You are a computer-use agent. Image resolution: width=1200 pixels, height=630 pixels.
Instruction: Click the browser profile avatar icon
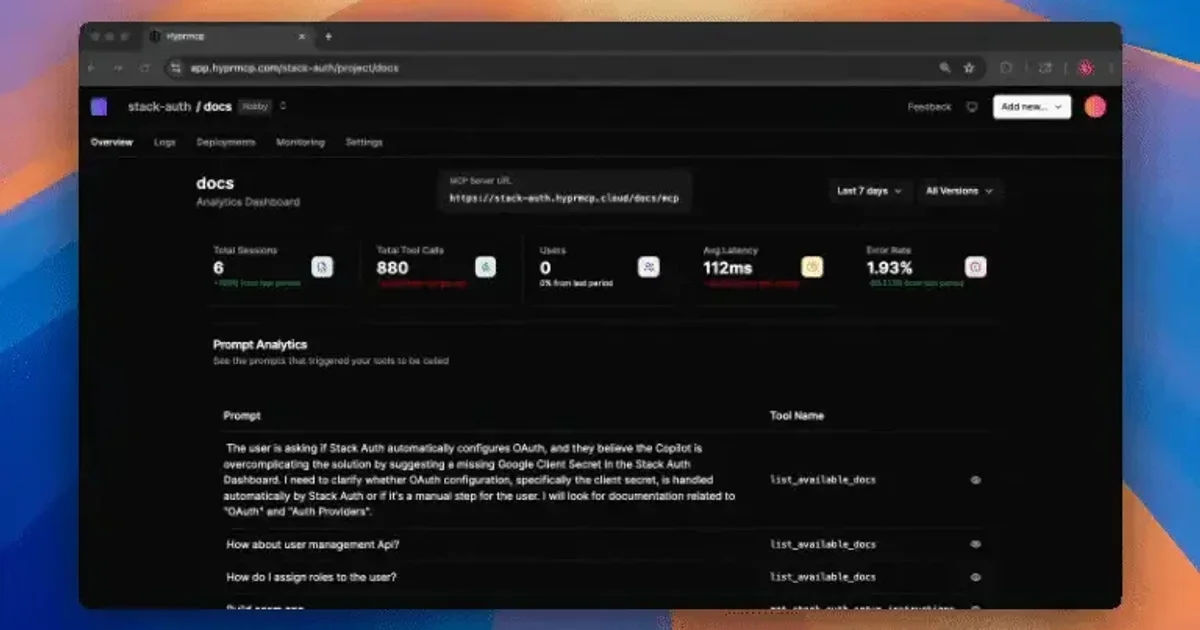coord(1085,68)
